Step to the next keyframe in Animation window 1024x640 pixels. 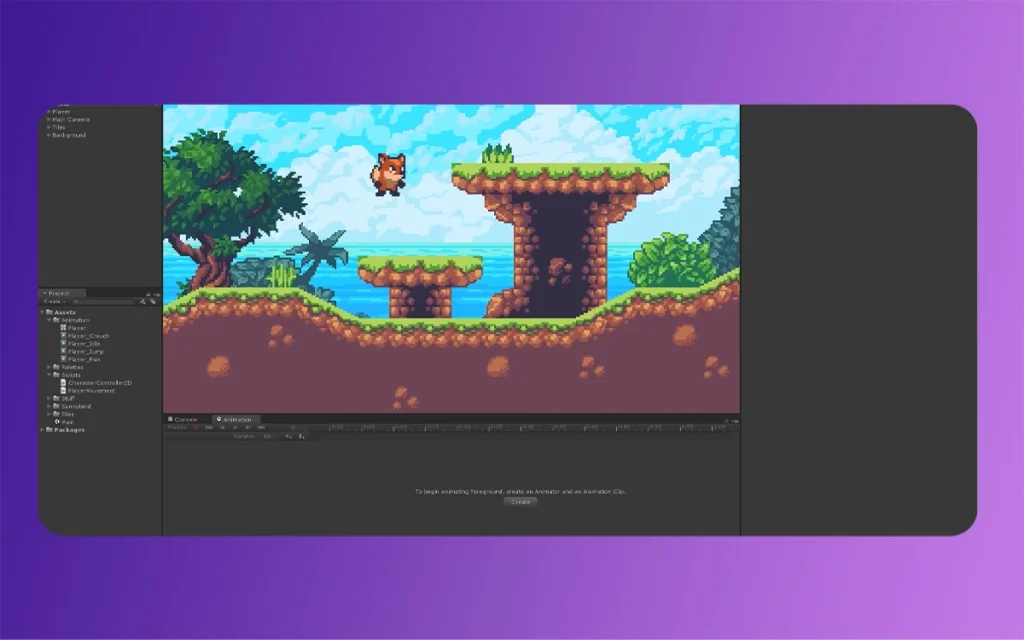click(247, 427)
